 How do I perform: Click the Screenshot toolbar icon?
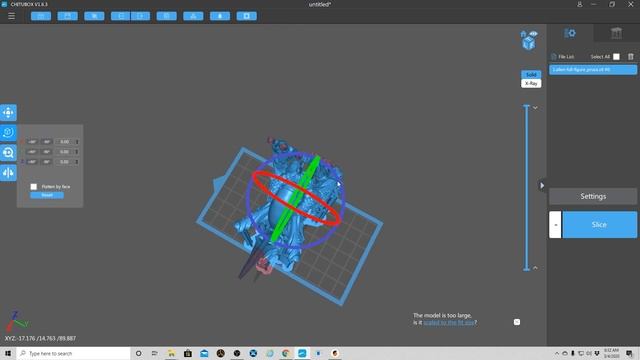[94, 16]
